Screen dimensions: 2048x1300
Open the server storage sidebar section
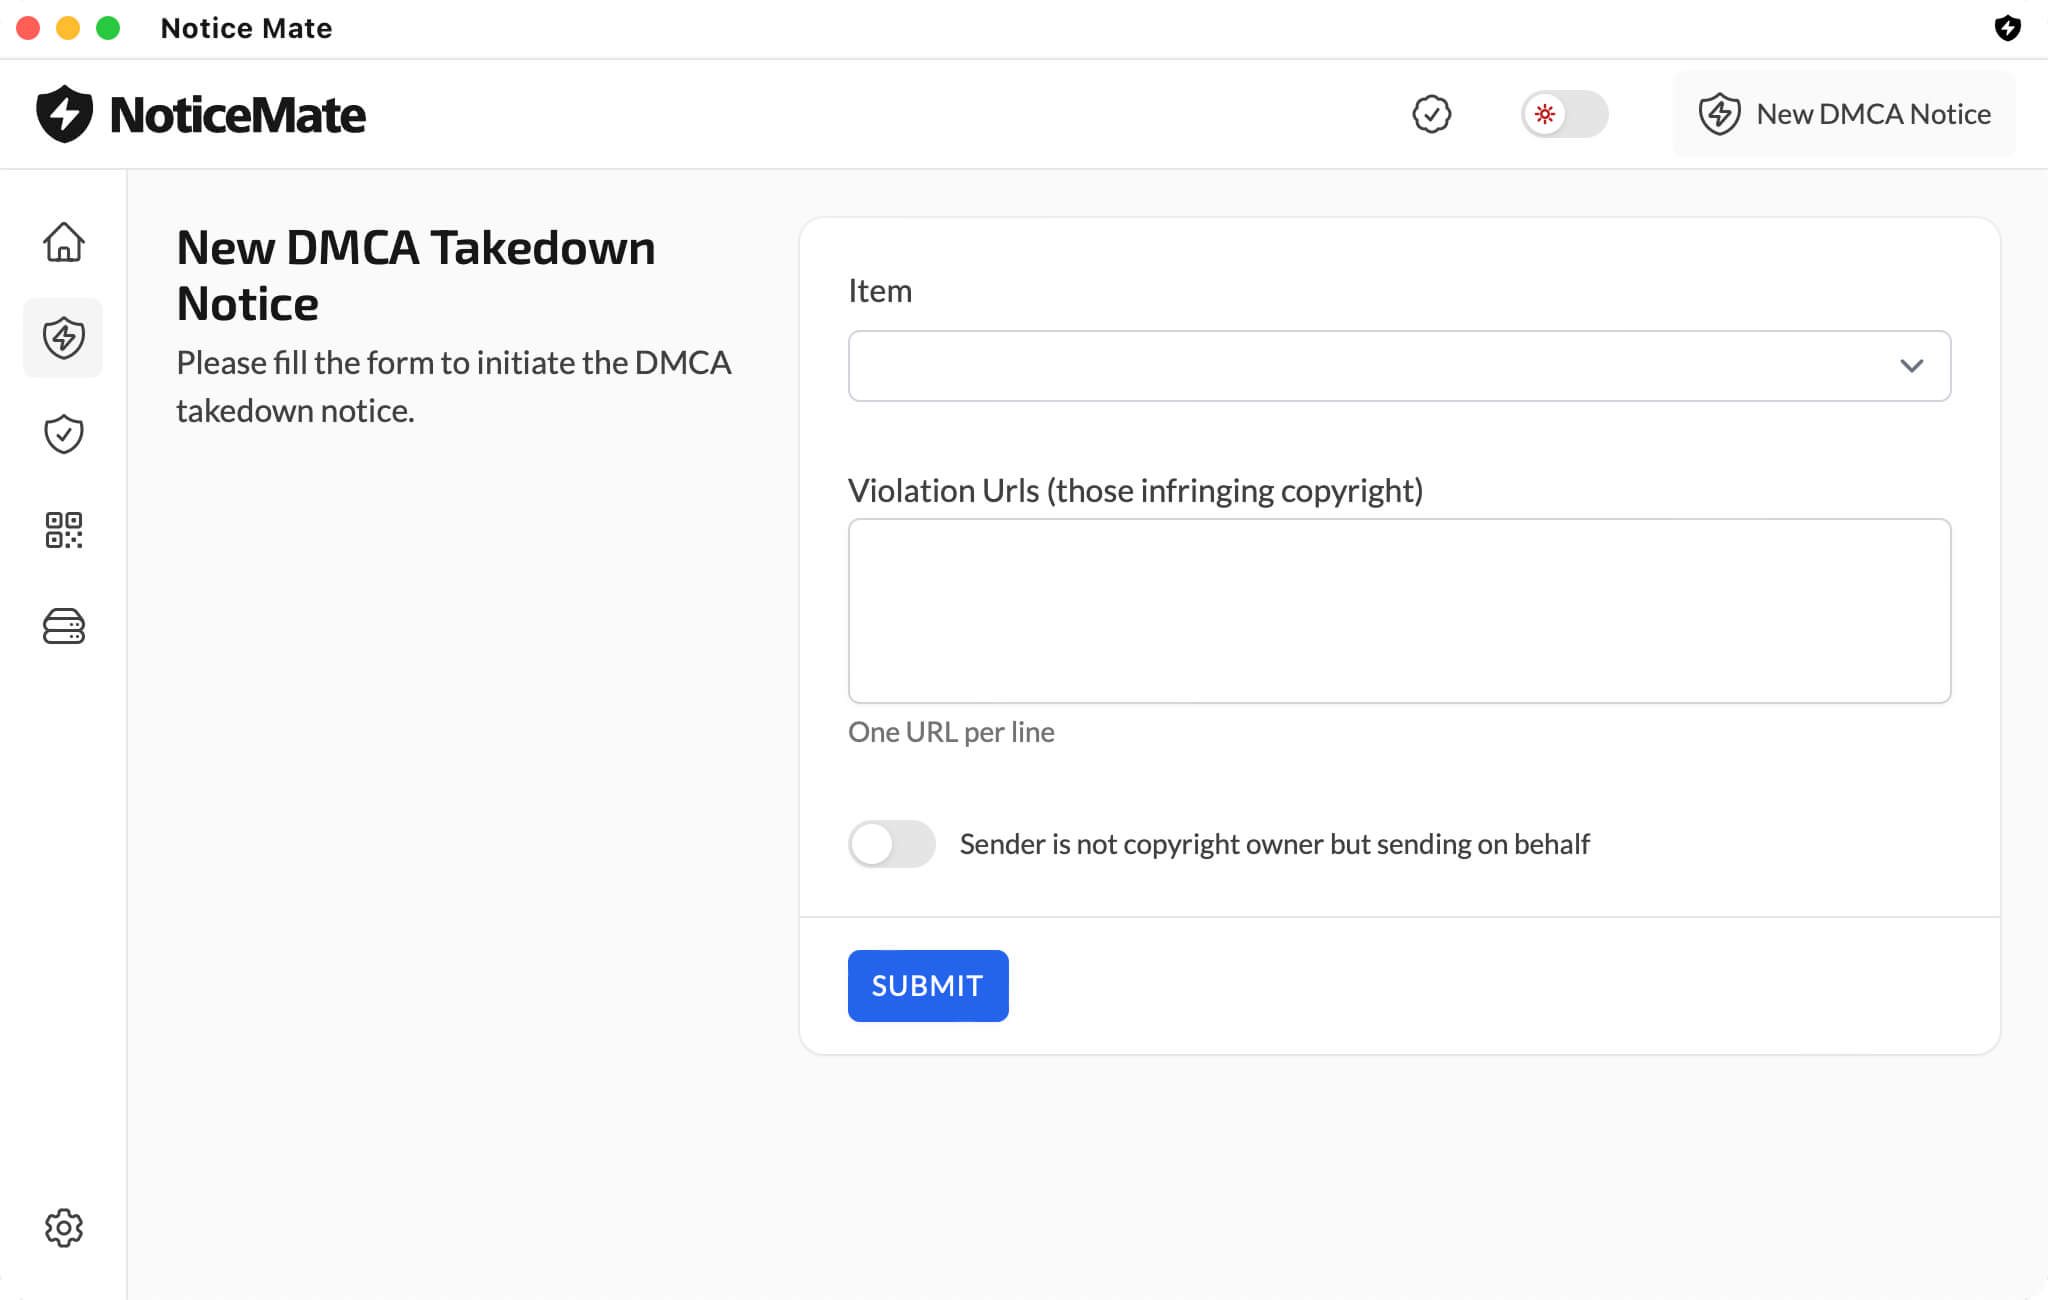pyautogui.click(x=63, y=626)
